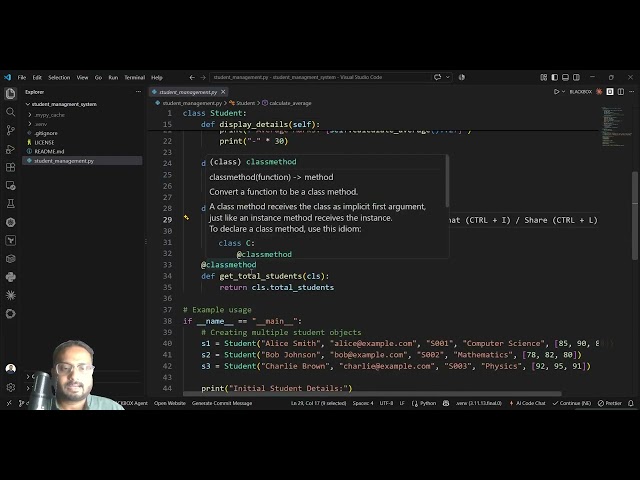
Task: Open notifications via the bell icon
Action: click(631, 403)
